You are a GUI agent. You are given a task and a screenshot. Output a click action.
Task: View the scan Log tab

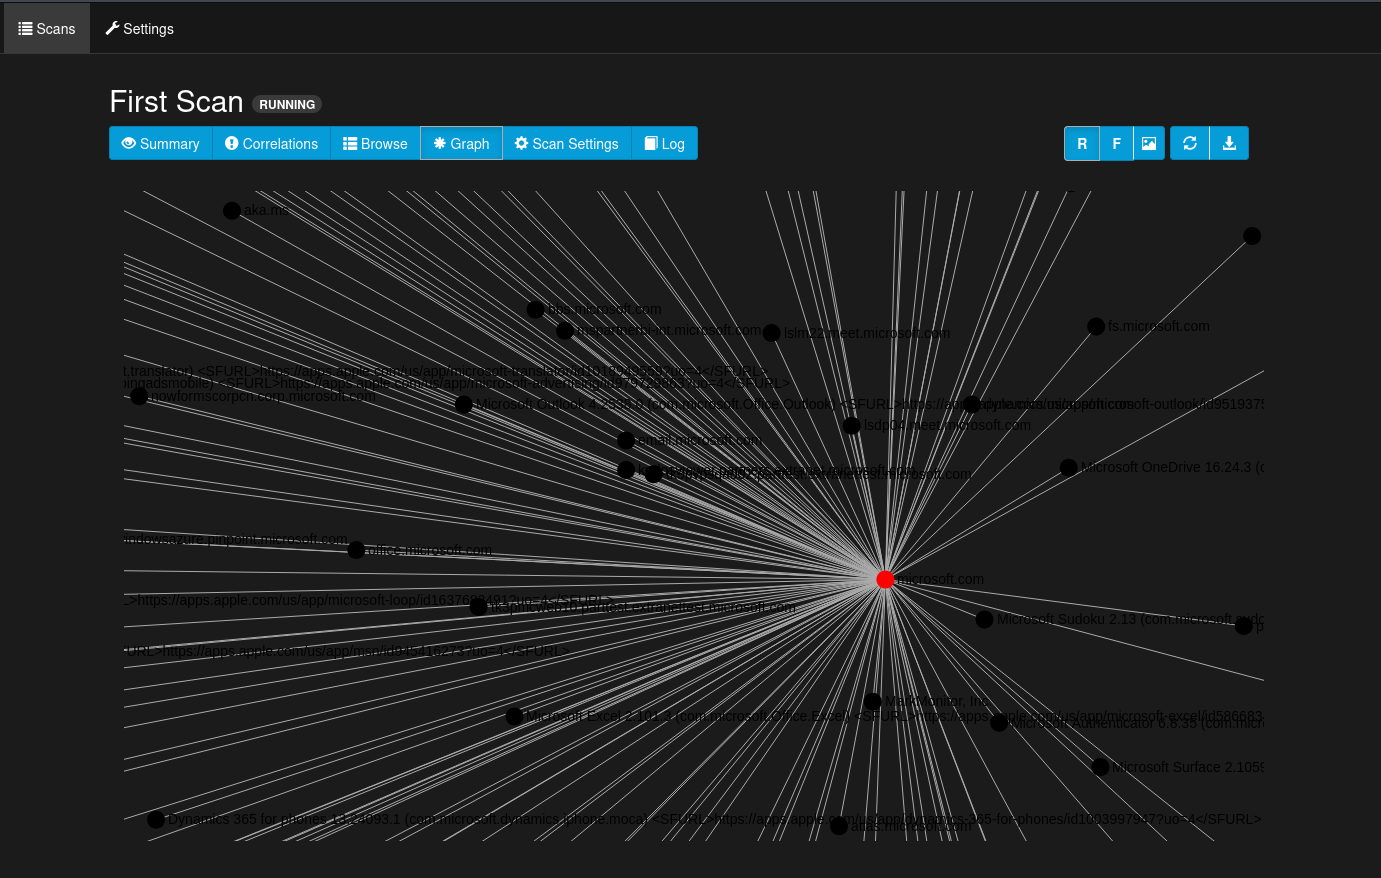click(664, 143)
